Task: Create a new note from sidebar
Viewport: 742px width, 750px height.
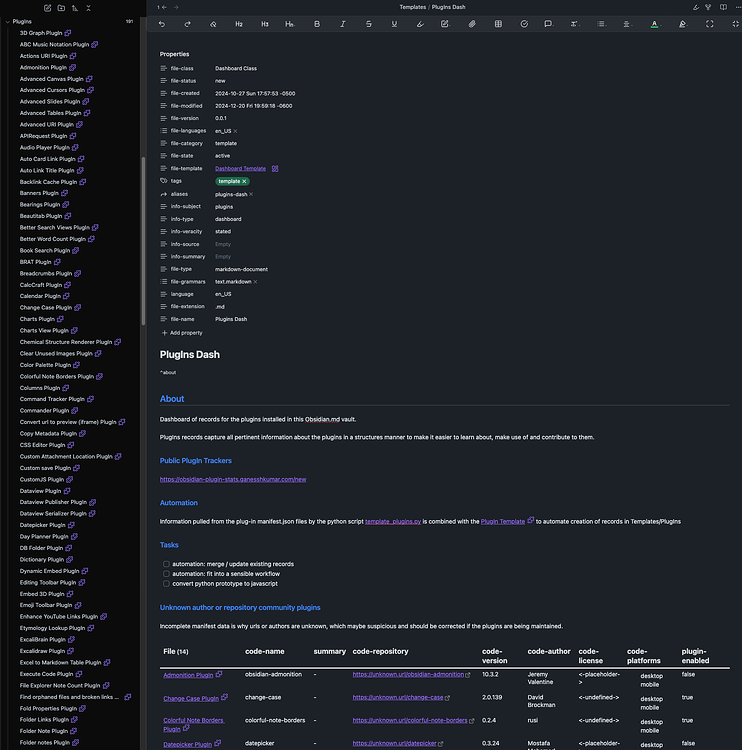Action: [47, 8]
